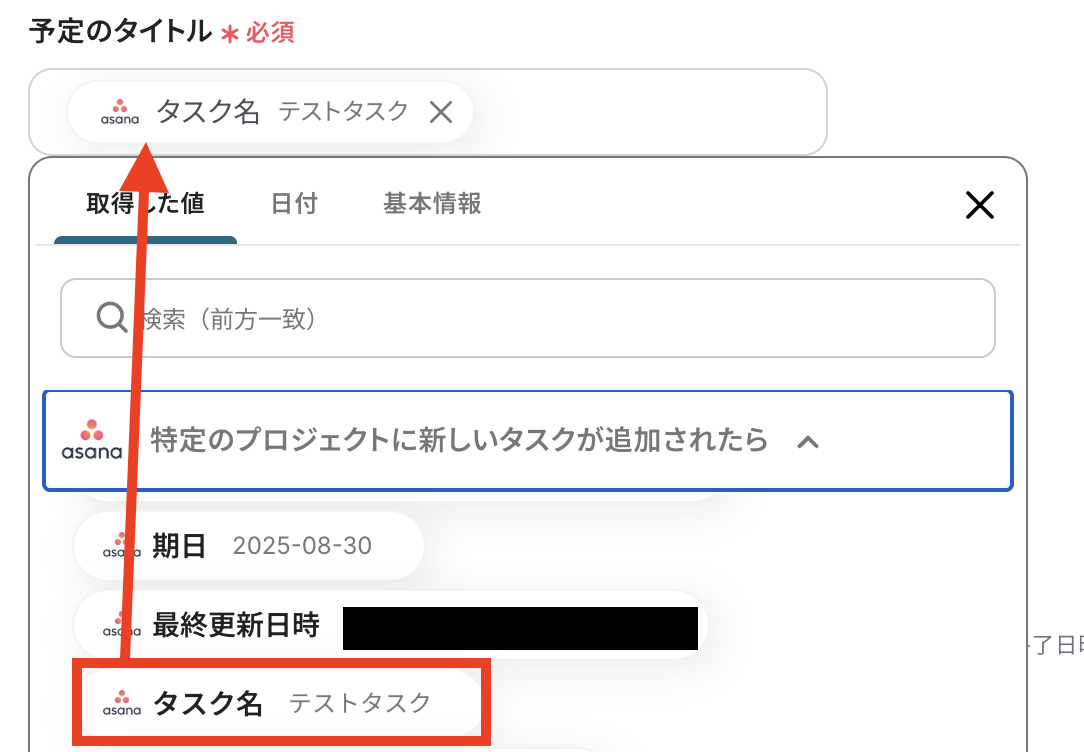Collapse the section using the up chevron
Screen dimensions: 1084x752
pos(807,441)
